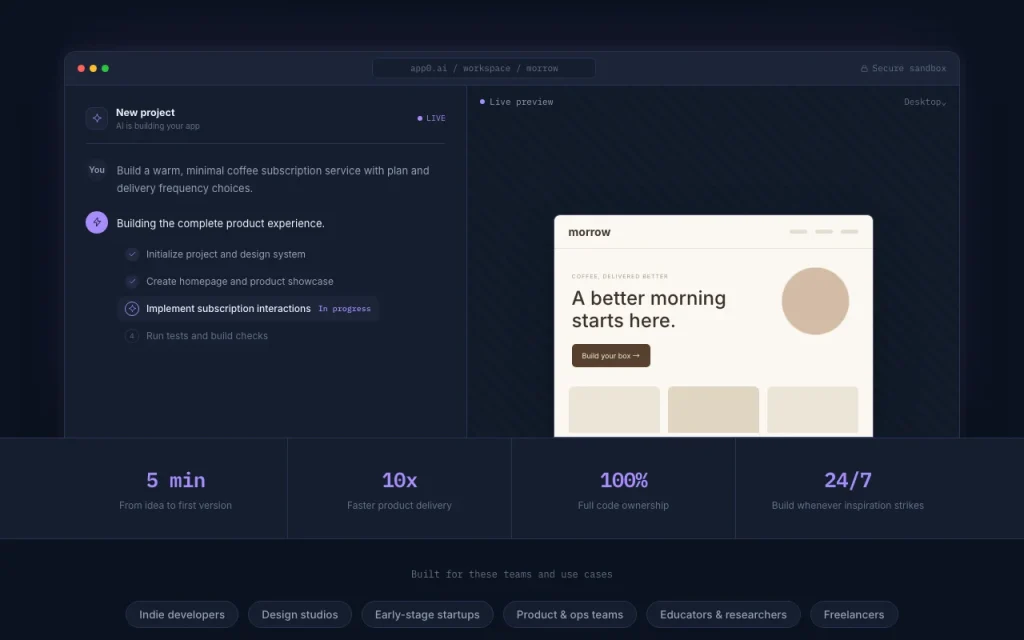Click Full code ownership caption

click(623, 505)
